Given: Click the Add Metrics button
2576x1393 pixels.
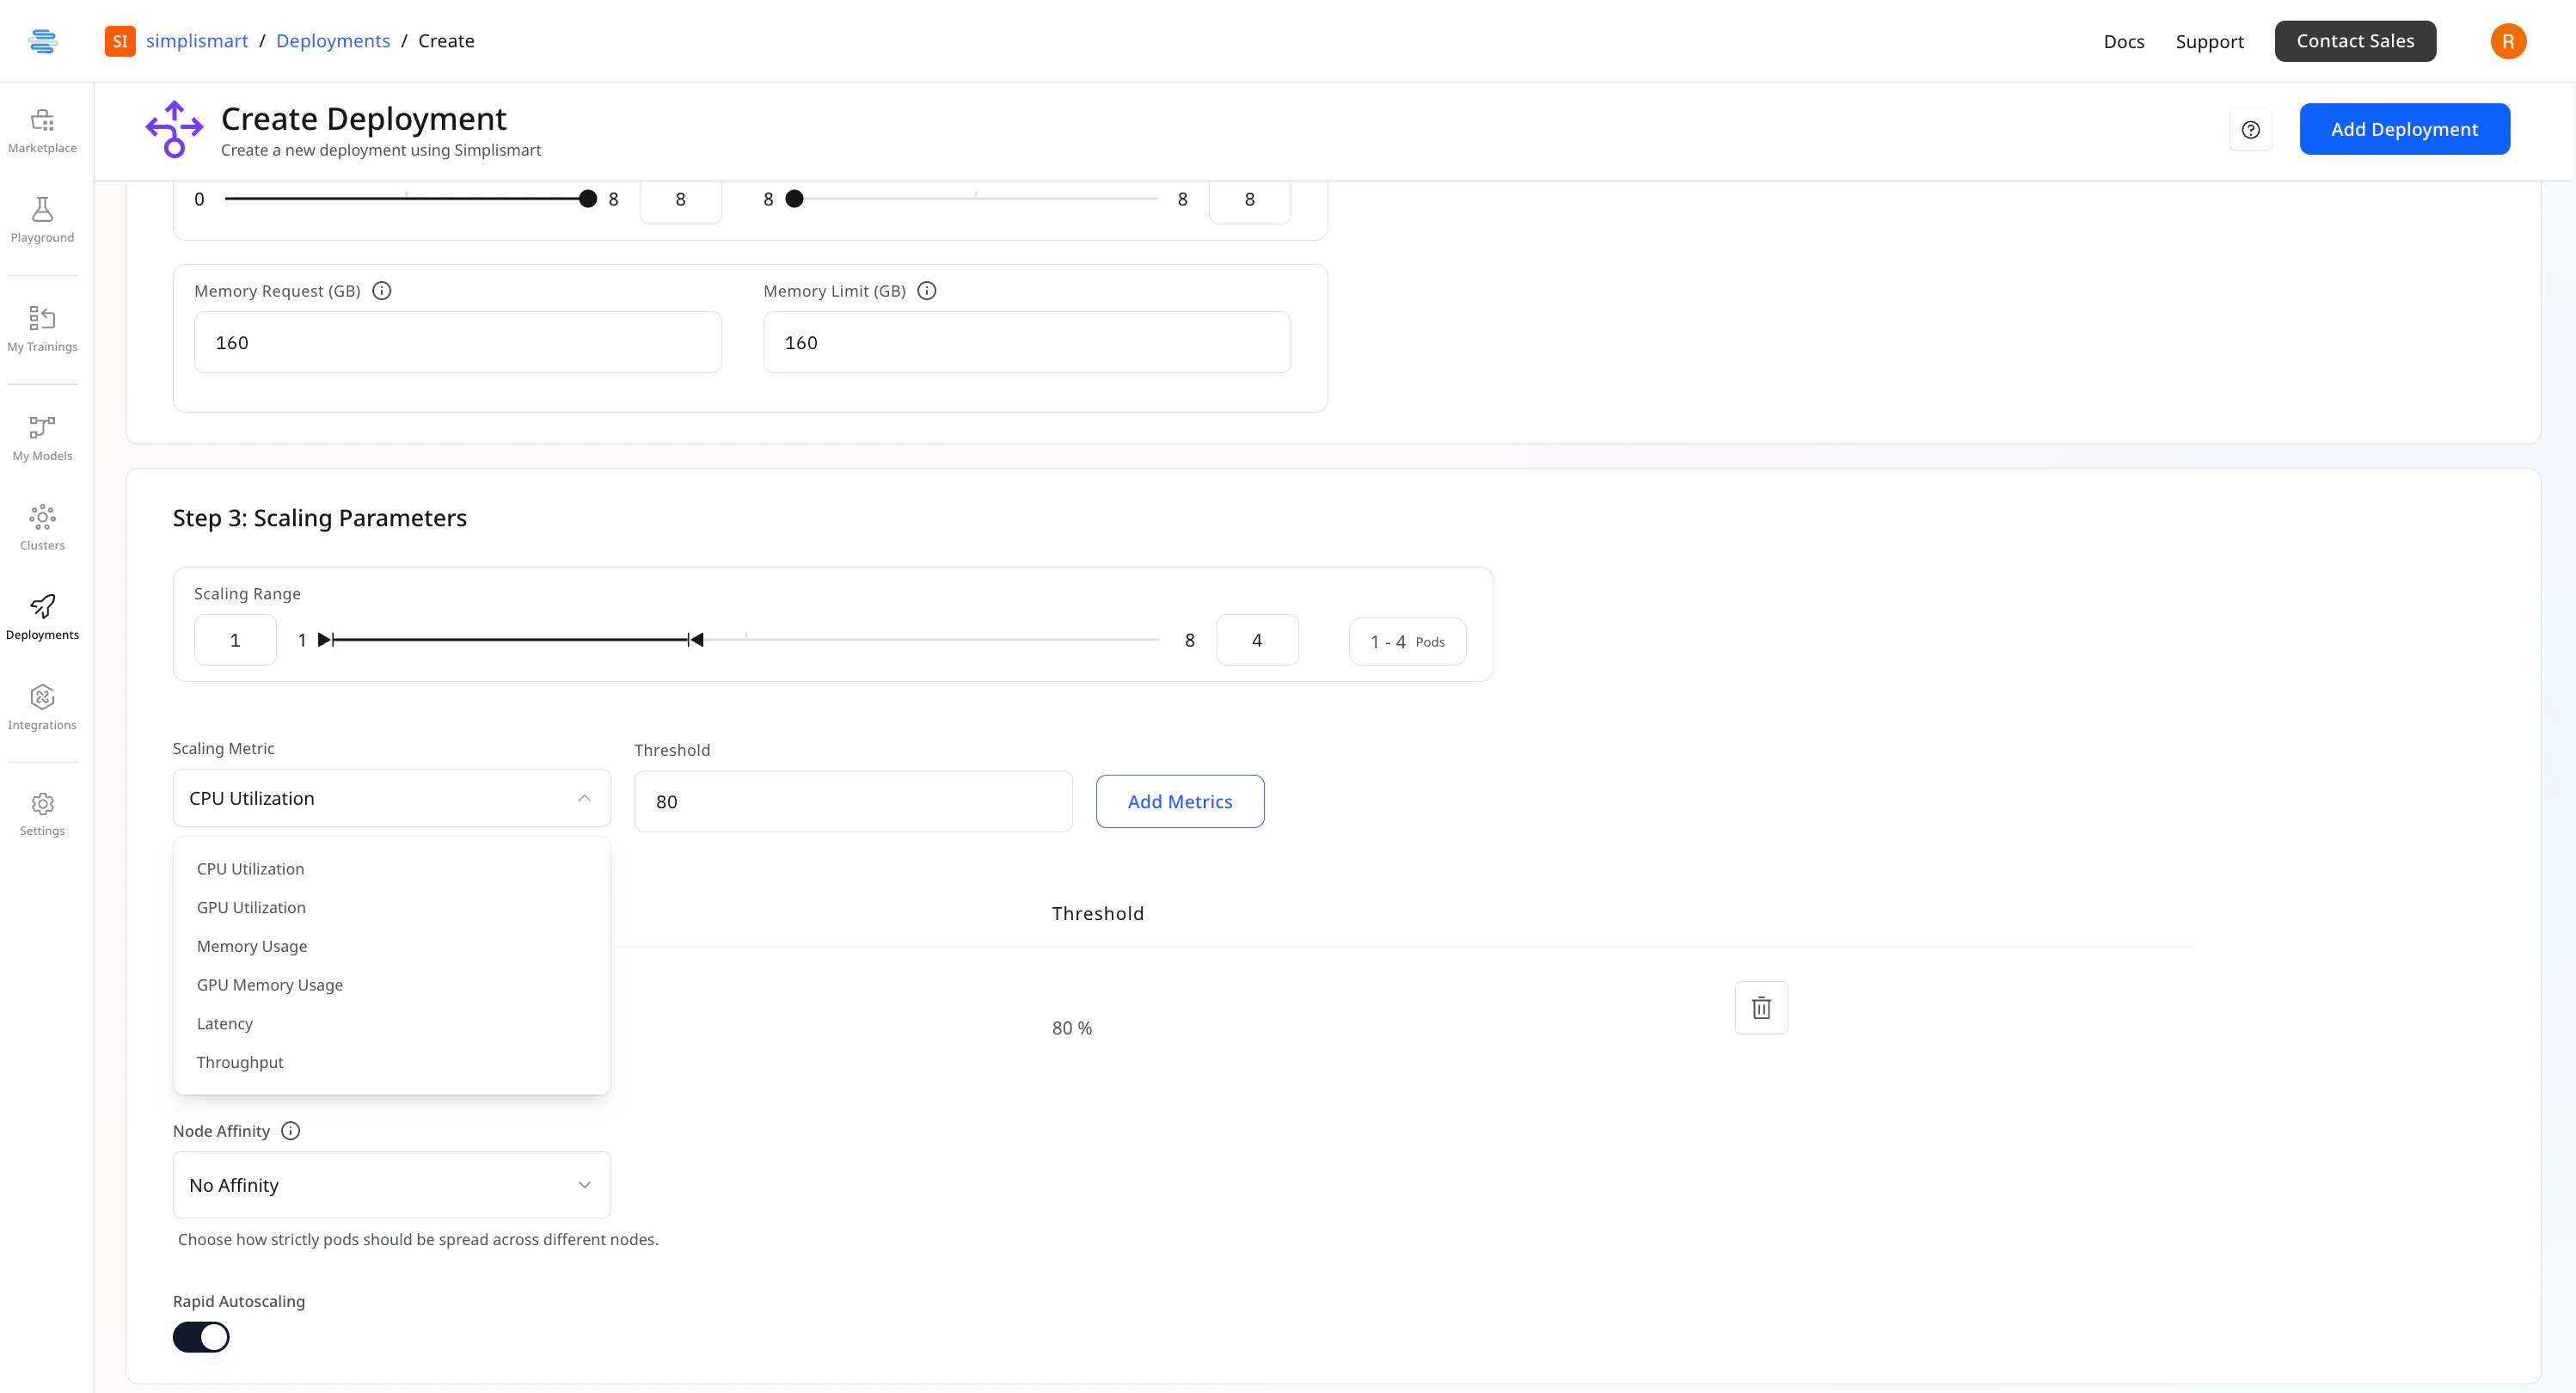Looking at the screenshot, I should [1180, 801].
